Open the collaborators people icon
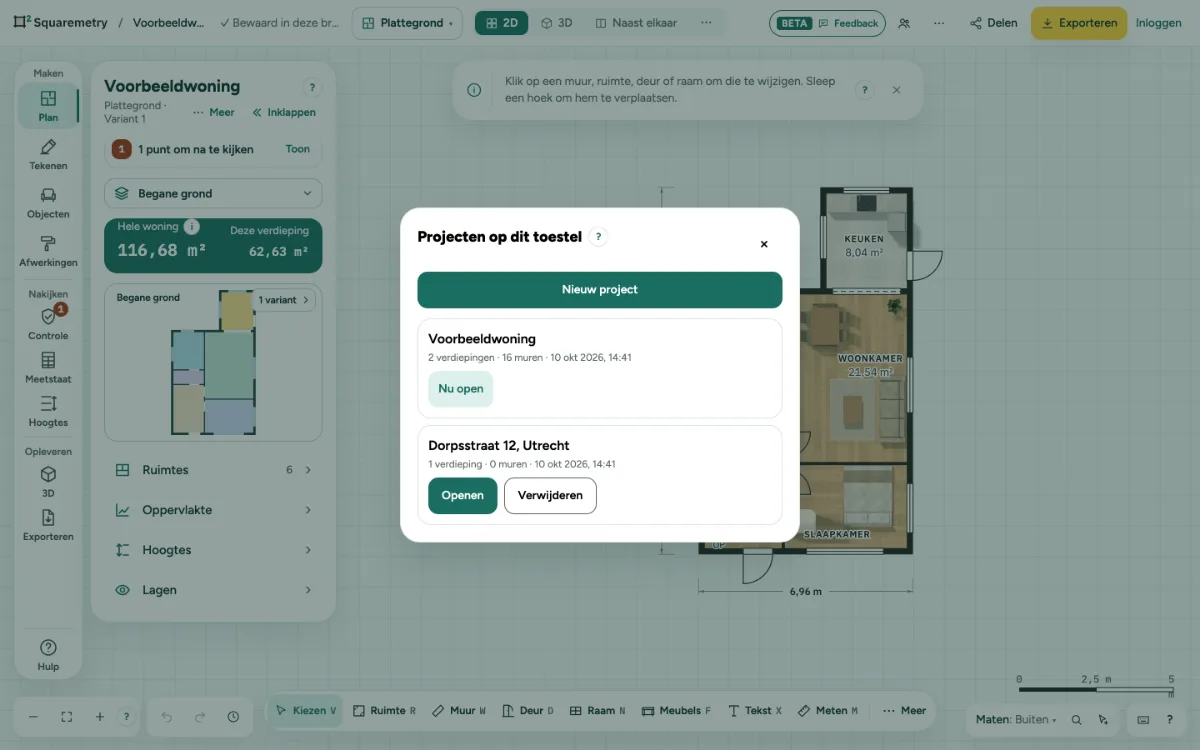 pyautogui.click(x=904, y=23)
